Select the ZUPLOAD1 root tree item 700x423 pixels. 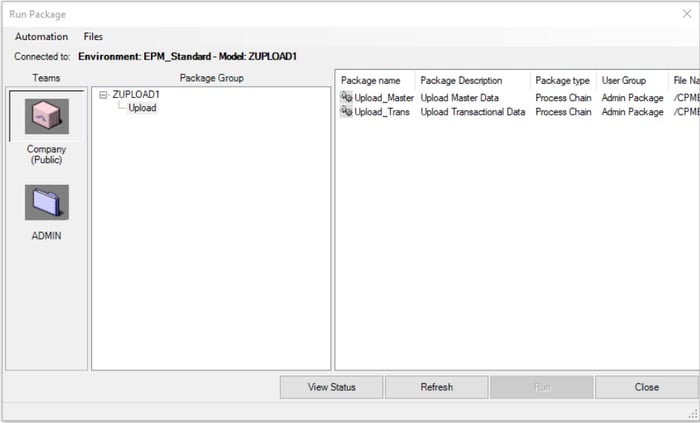[136, 95]
